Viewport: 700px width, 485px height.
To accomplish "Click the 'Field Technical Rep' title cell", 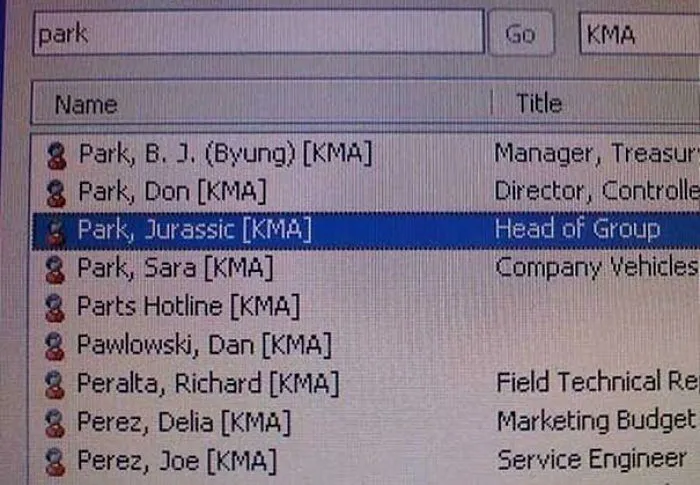I will [598, 383].
